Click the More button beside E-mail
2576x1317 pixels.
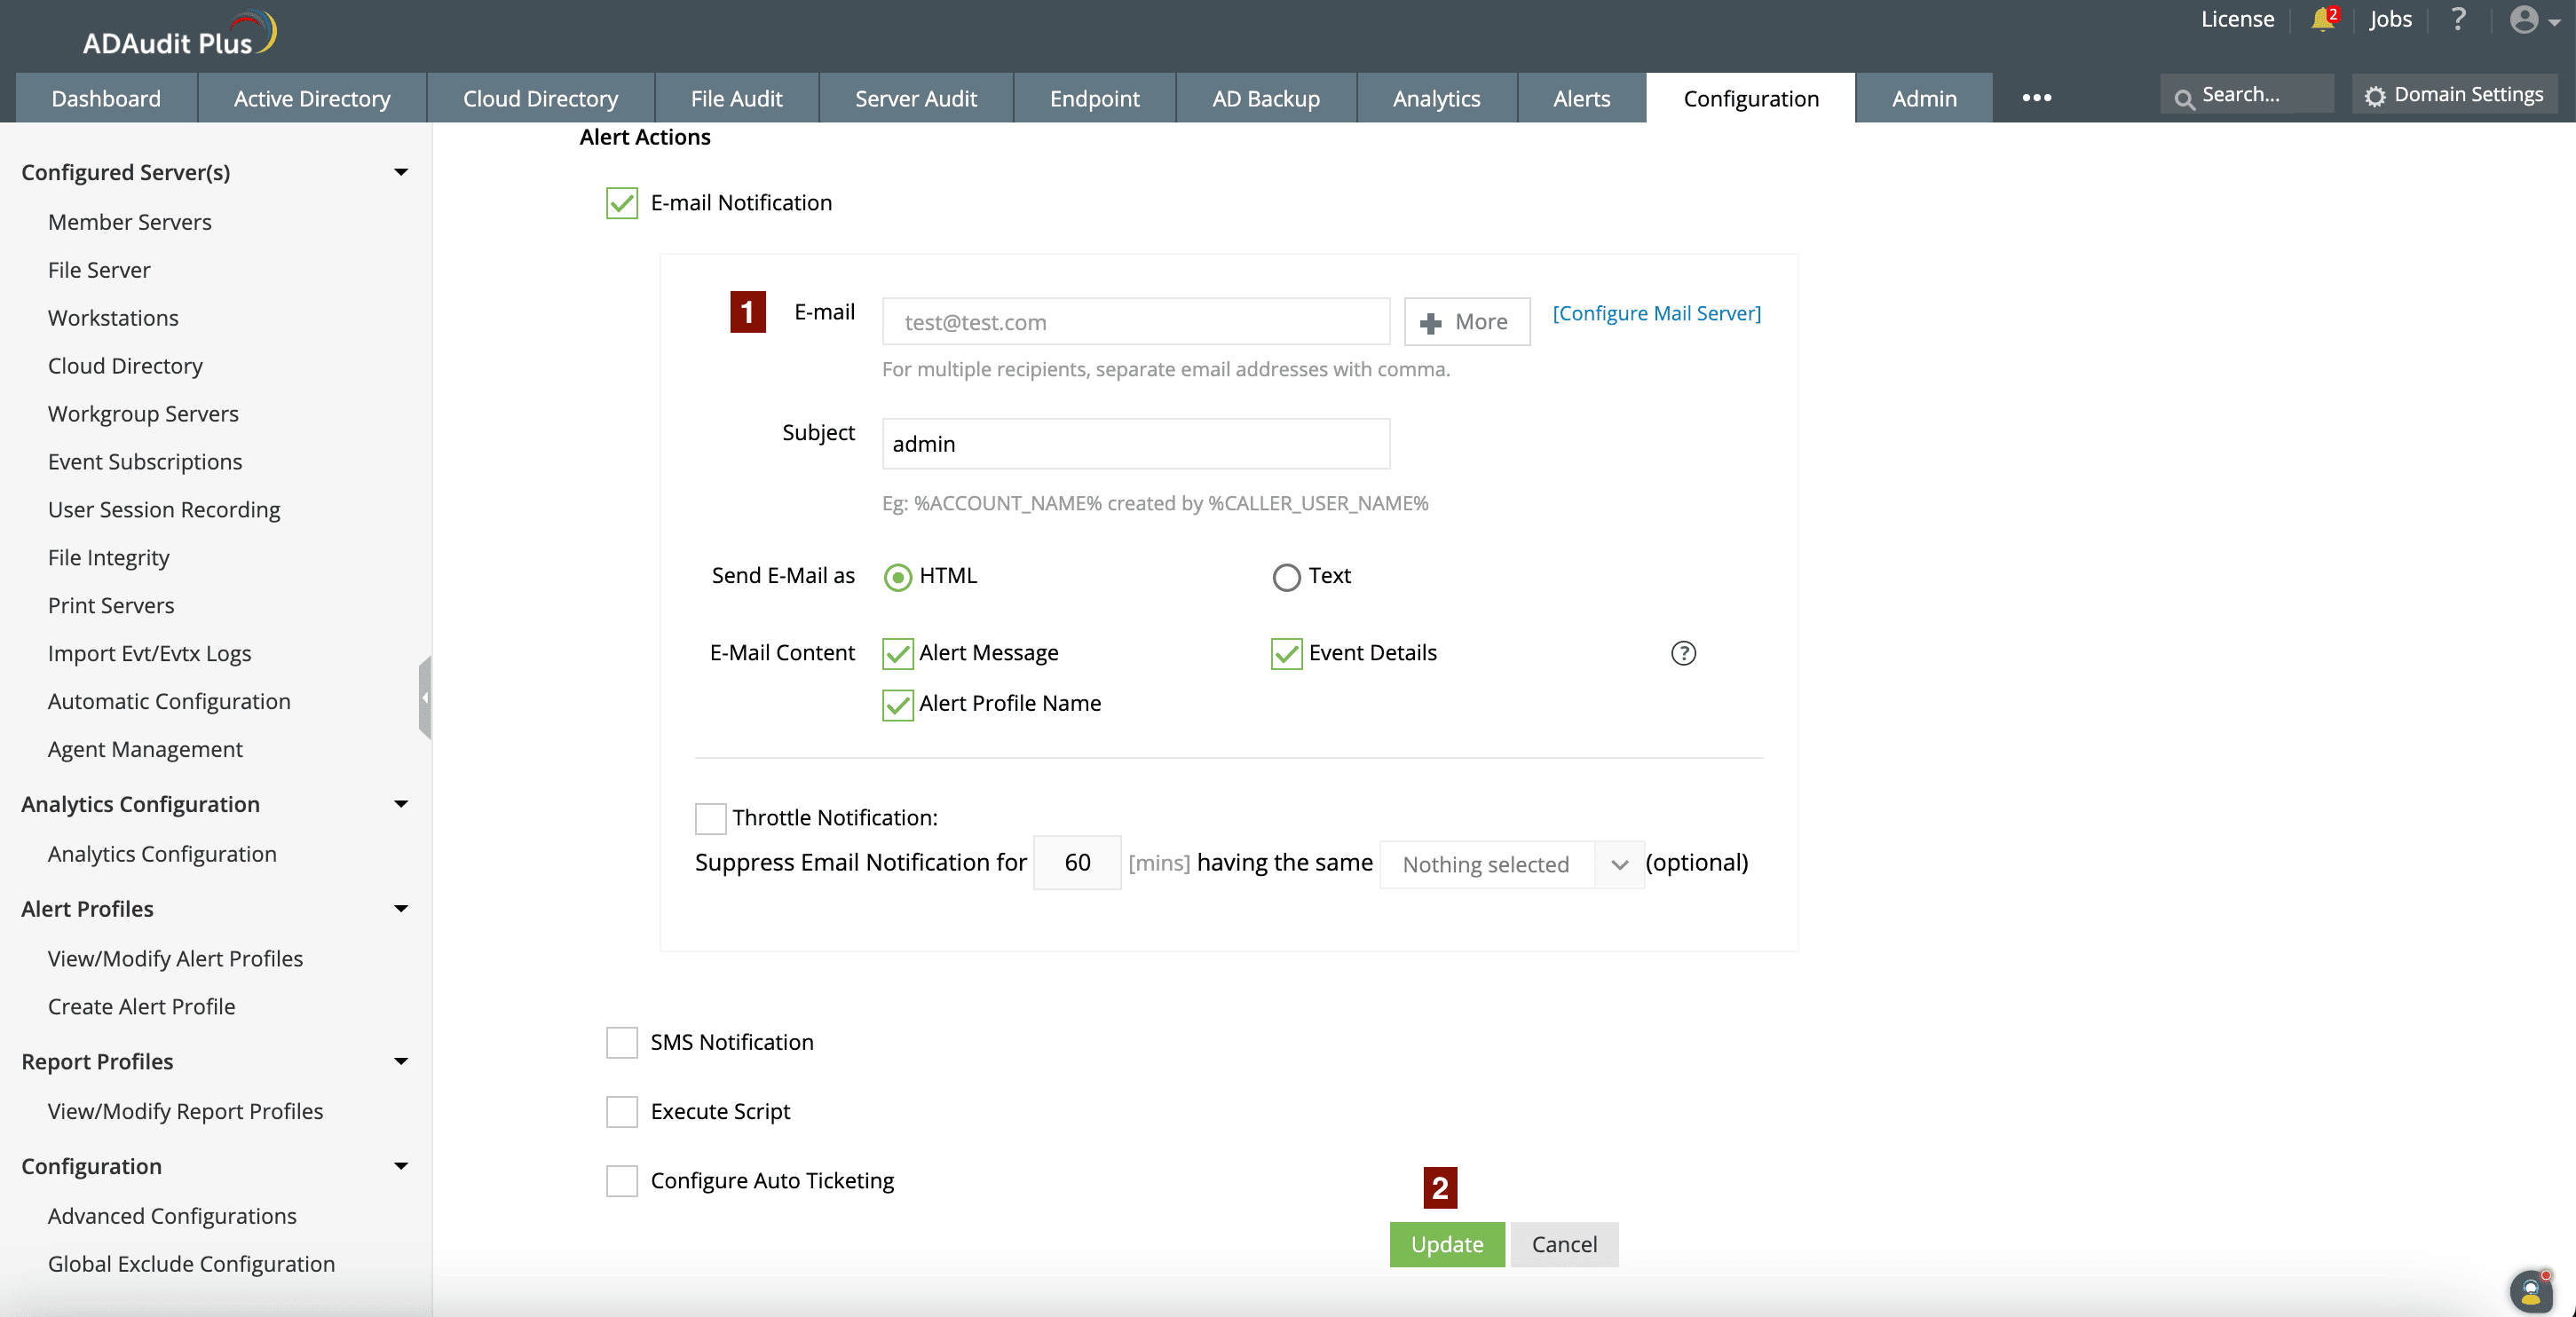coord(1466,322)
